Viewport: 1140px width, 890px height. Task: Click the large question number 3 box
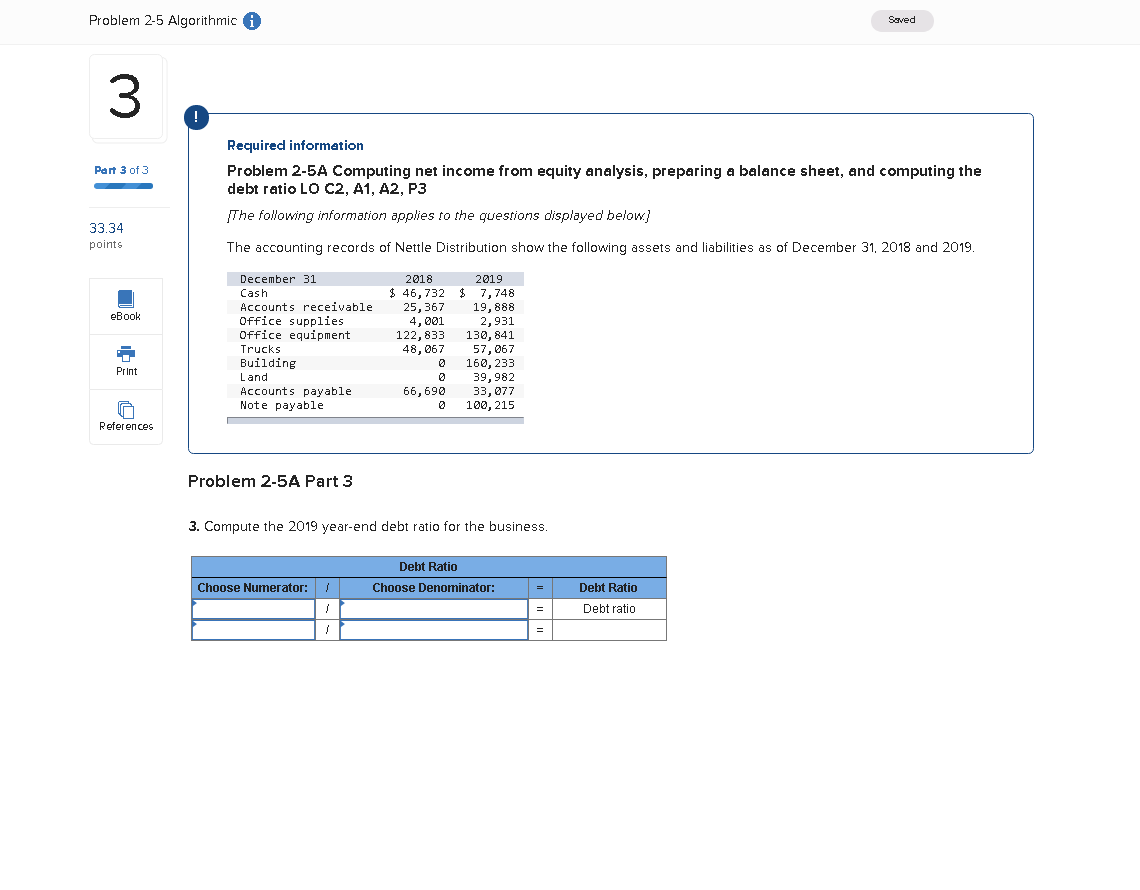[127, 97]
